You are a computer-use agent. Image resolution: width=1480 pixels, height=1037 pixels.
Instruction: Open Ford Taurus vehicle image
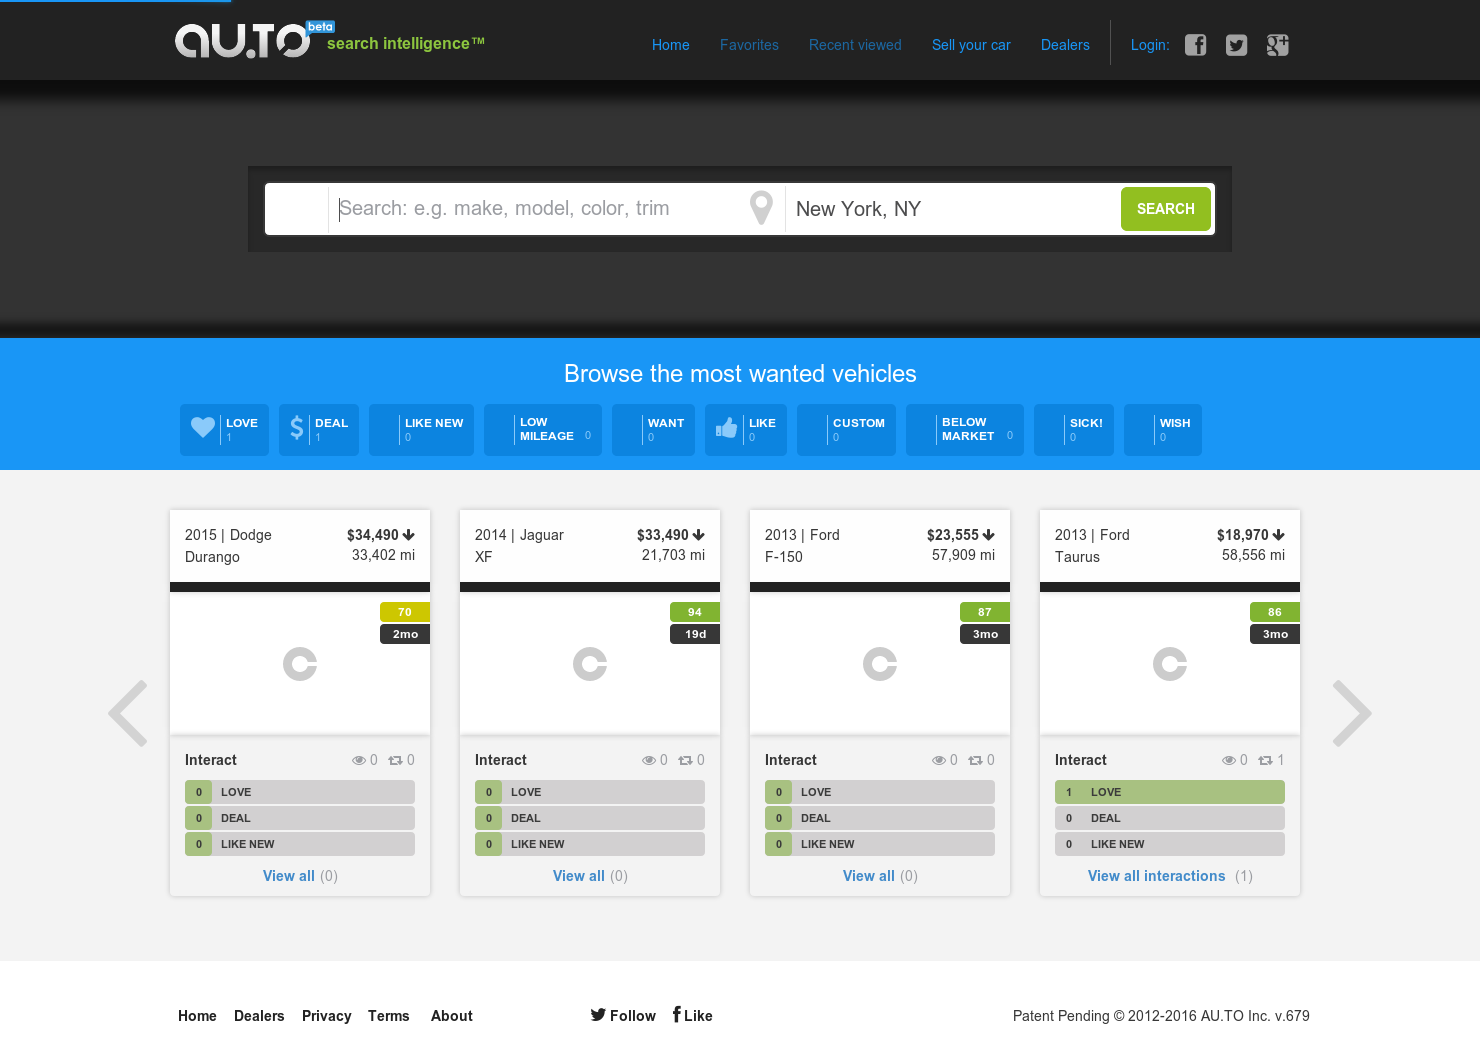point(1170,664)
